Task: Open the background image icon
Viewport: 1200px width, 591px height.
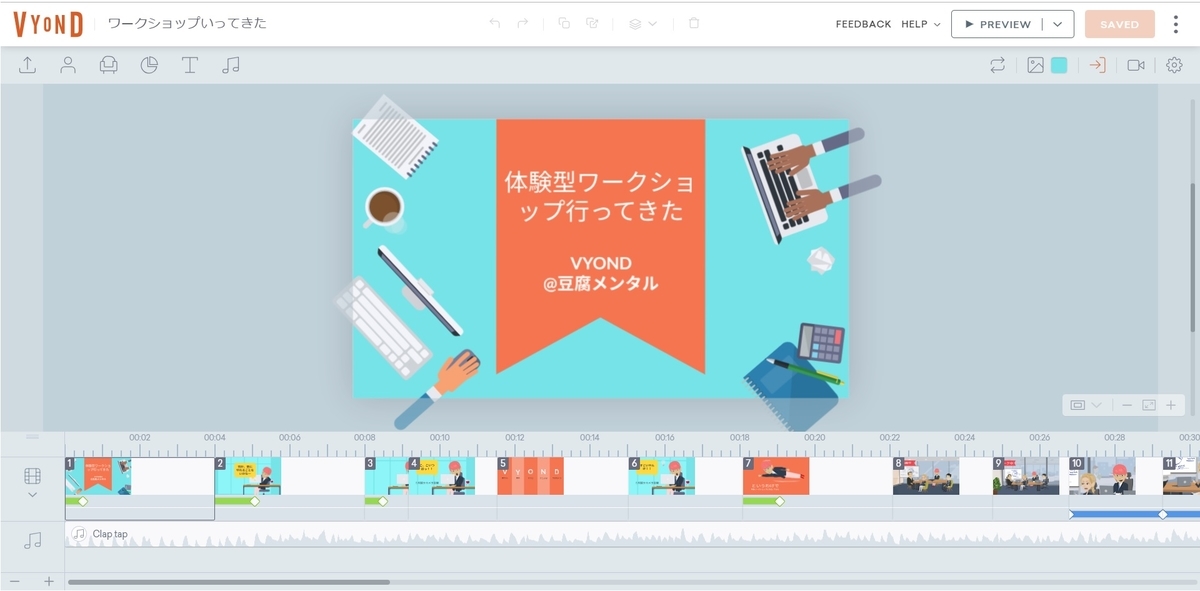Action: click(x=1036, y=65)
